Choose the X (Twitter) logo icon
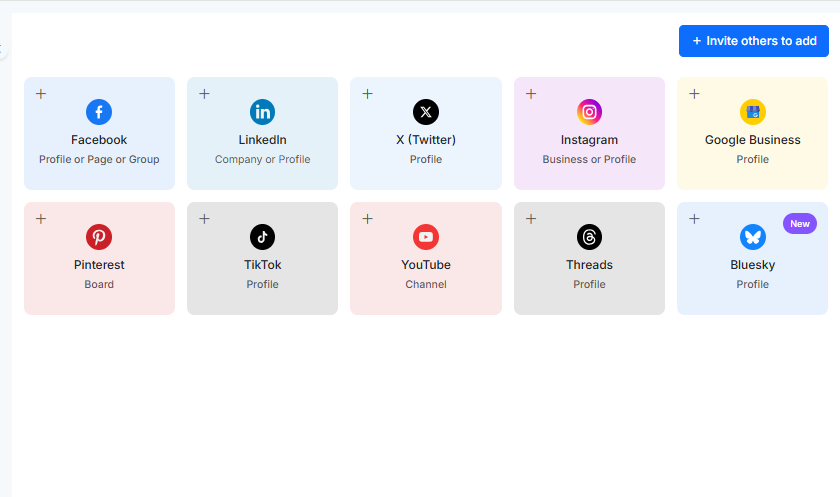Viewport: 840px width, 497px height. [x=426, y=112]
